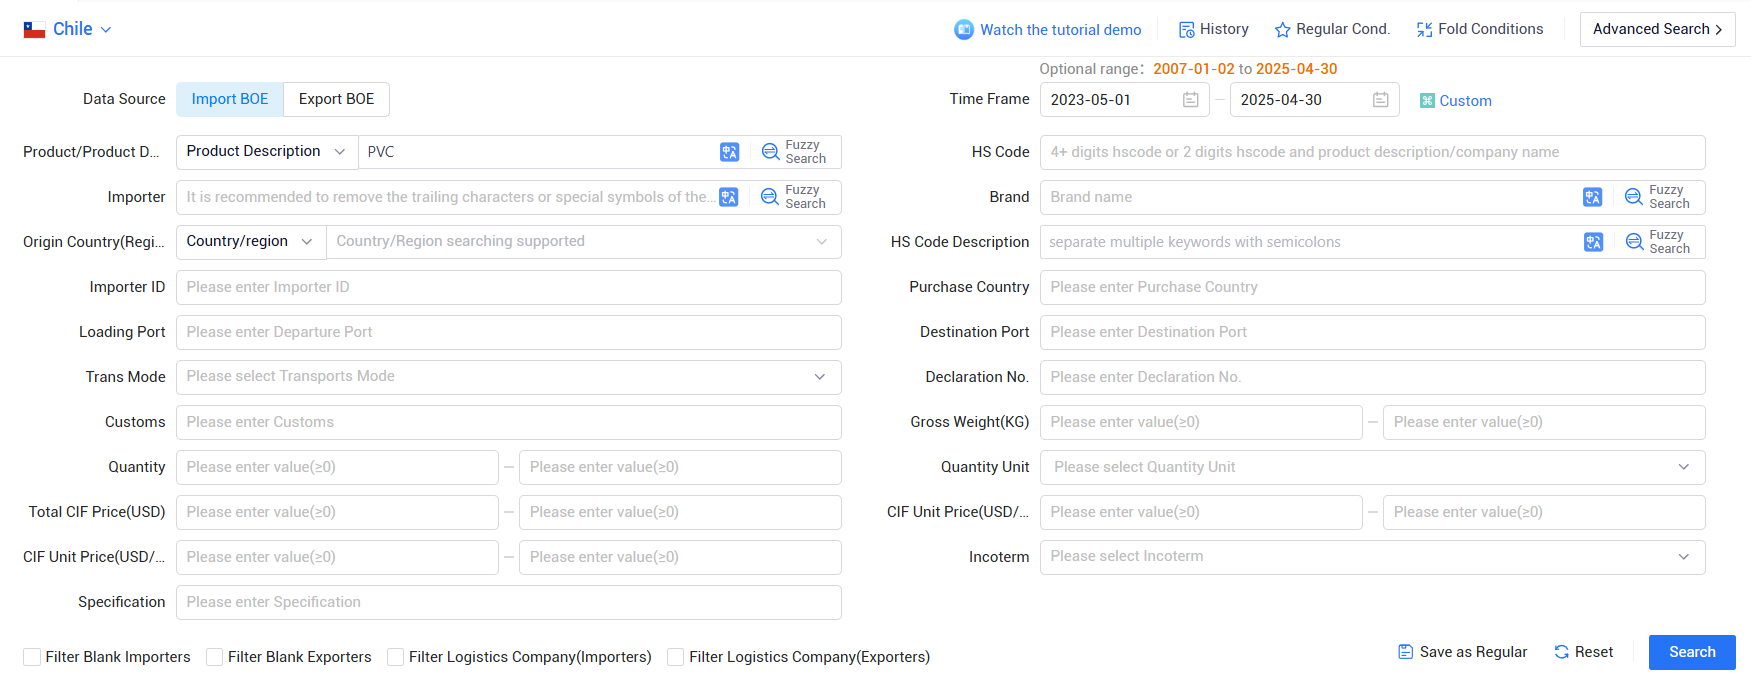Click the translate icon in Brand field
Viewport: 1751px width, 680px height.
[x=1592, y=197]
